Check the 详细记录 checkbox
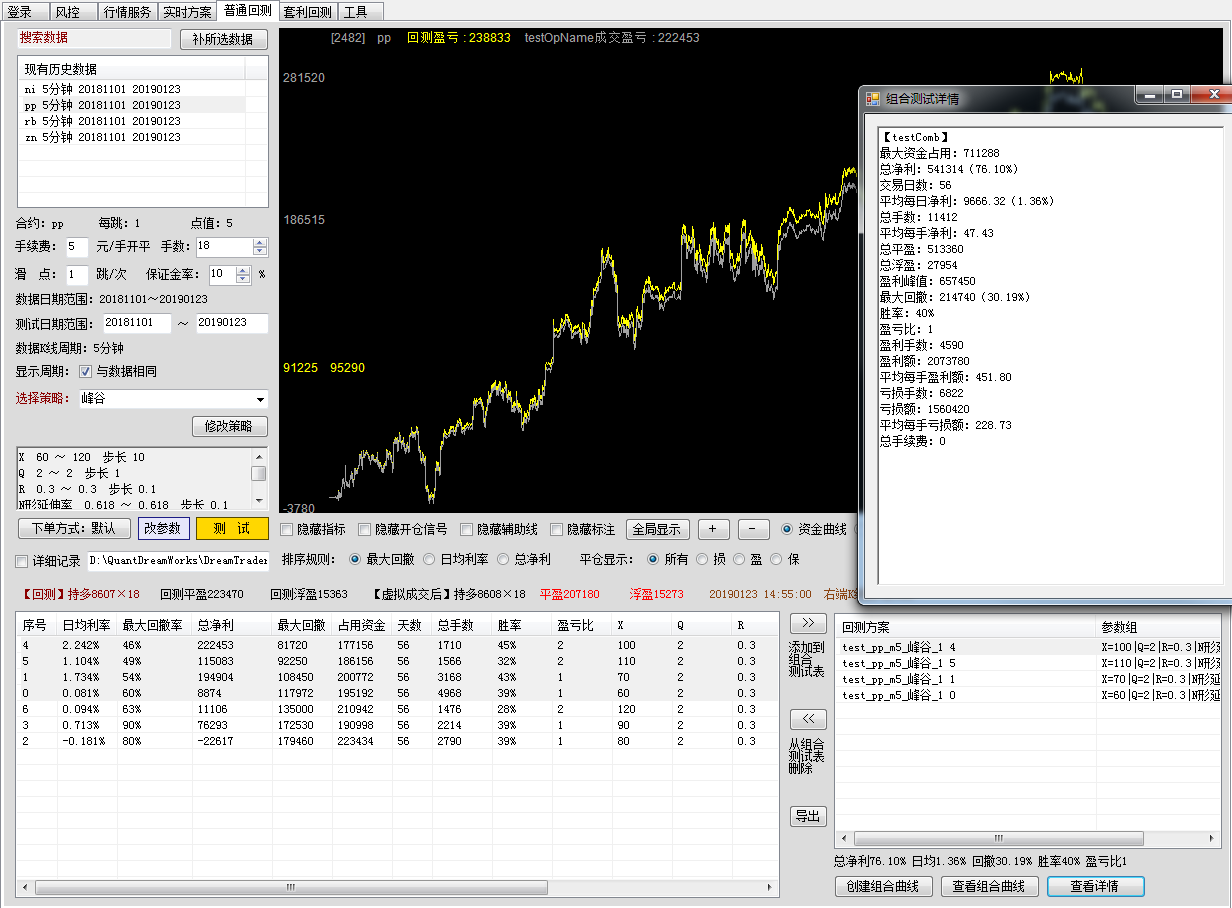 tap(22, 562)
